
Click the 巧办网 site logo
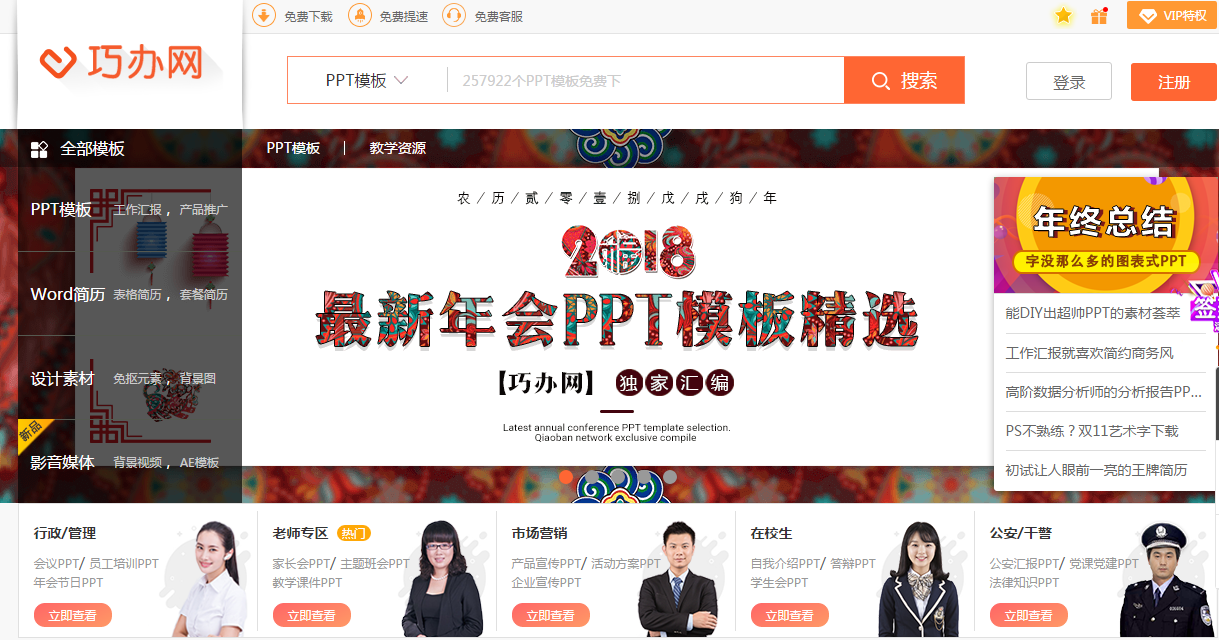[x=121, y=63]
